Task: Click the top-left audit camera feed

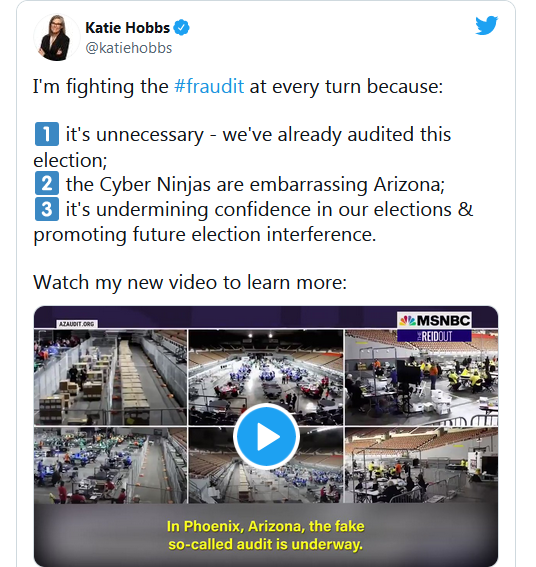Action: [110, 377]
